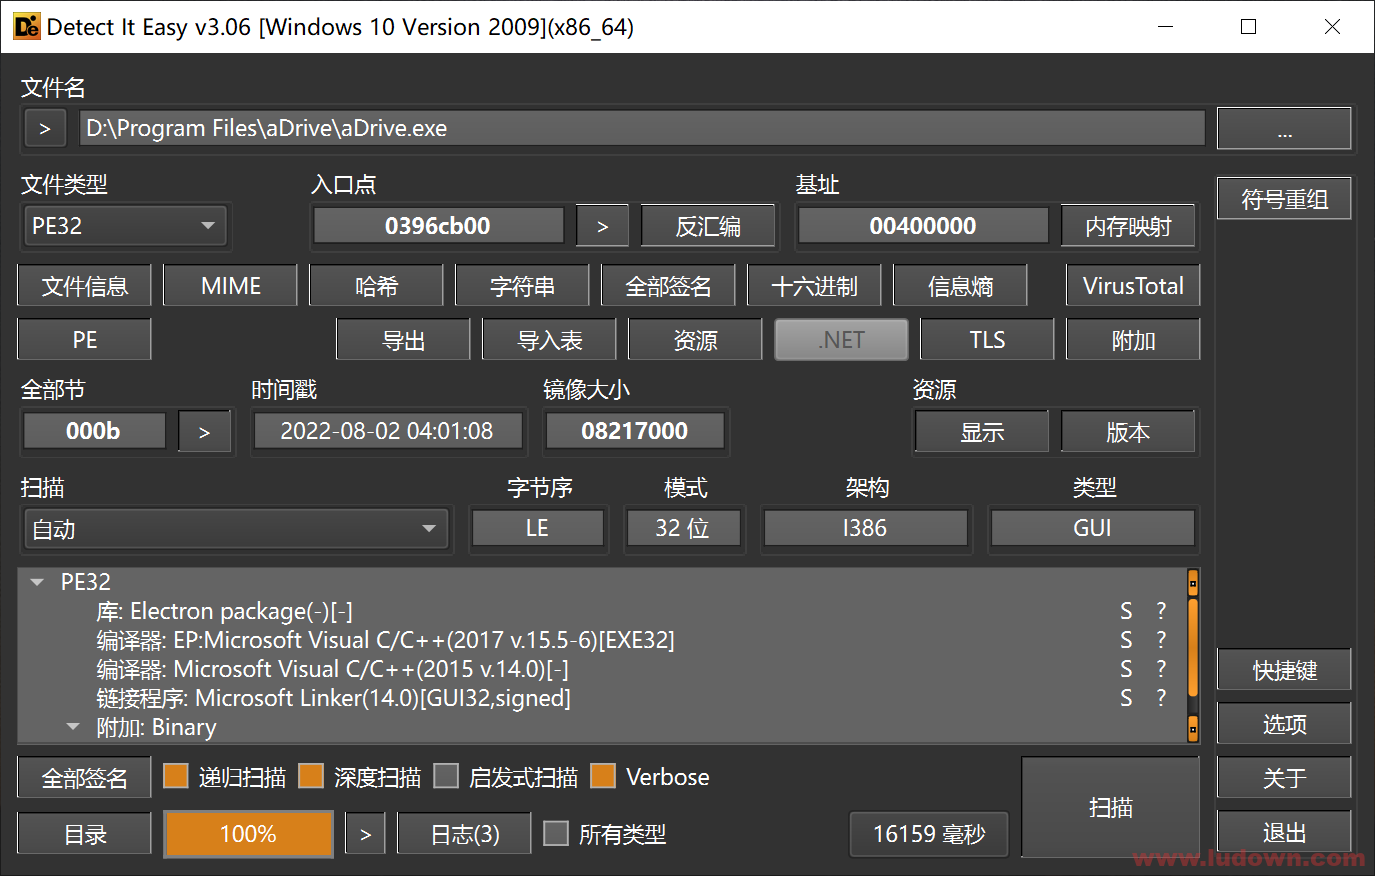Click the entry point value 0396cb00
1375x876 pixels.
438,226
